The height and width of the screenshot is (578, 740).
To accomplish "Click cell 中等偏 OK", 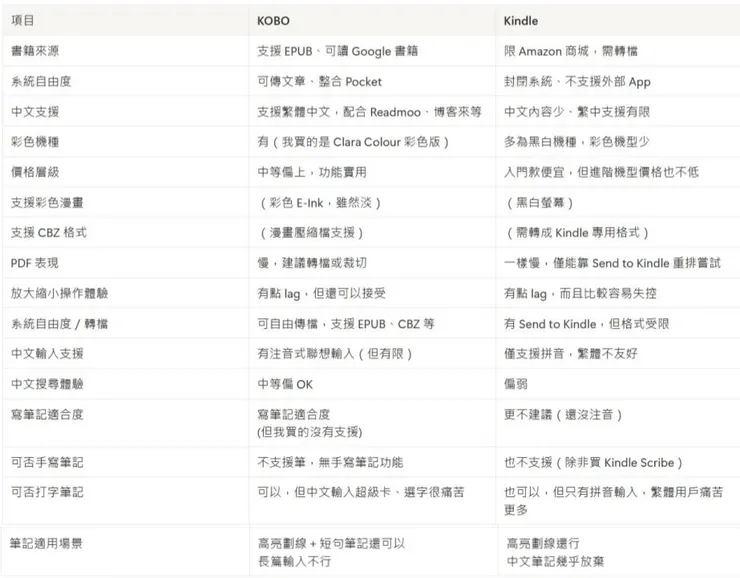I will [x=285, y=384].
